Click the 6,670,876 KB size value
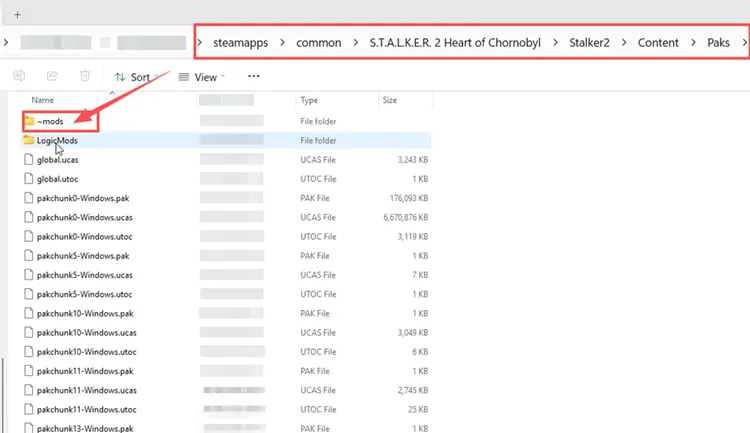The height and width of the screenshot is (433, 750). coord(406,217)
